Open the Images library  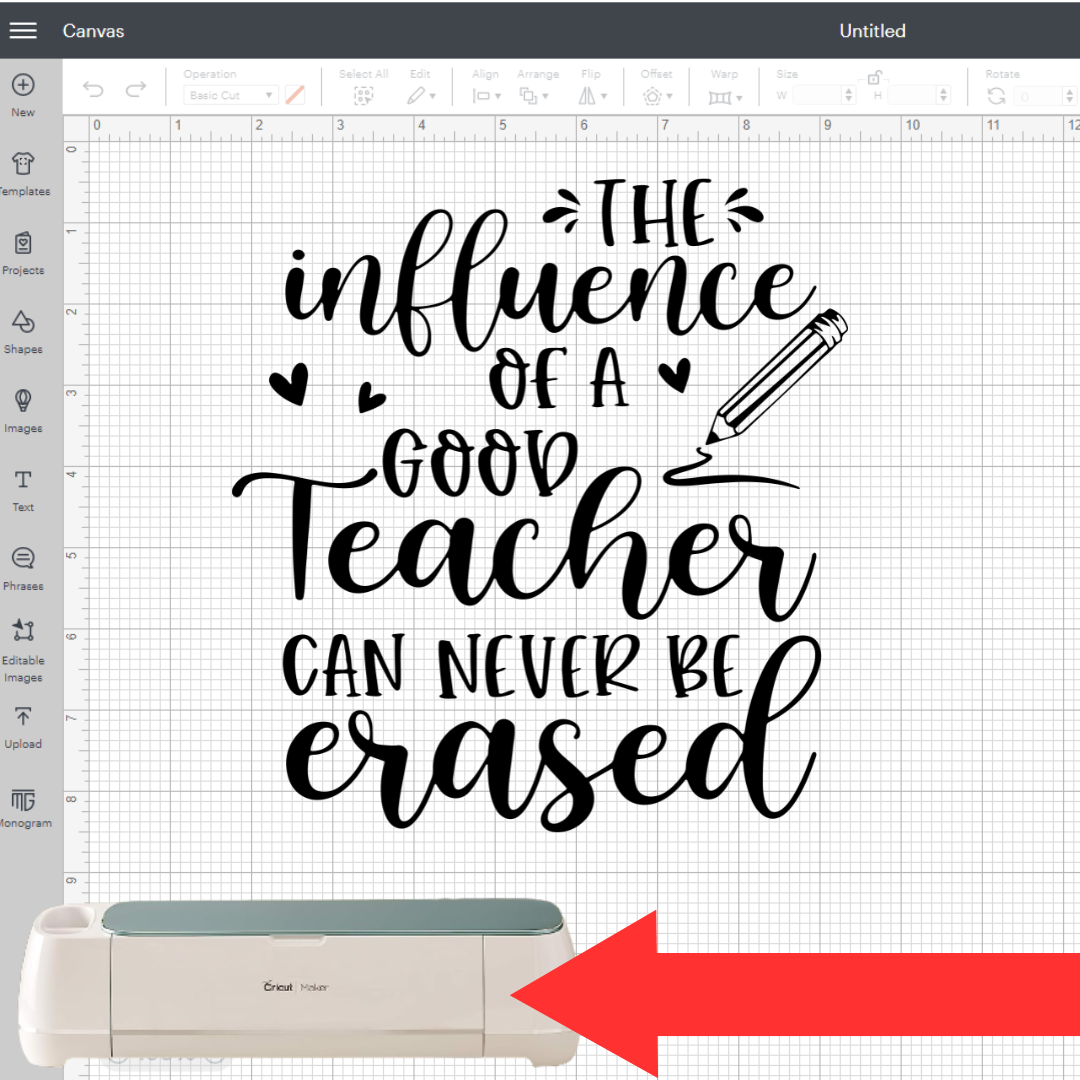tap(23, 411)
